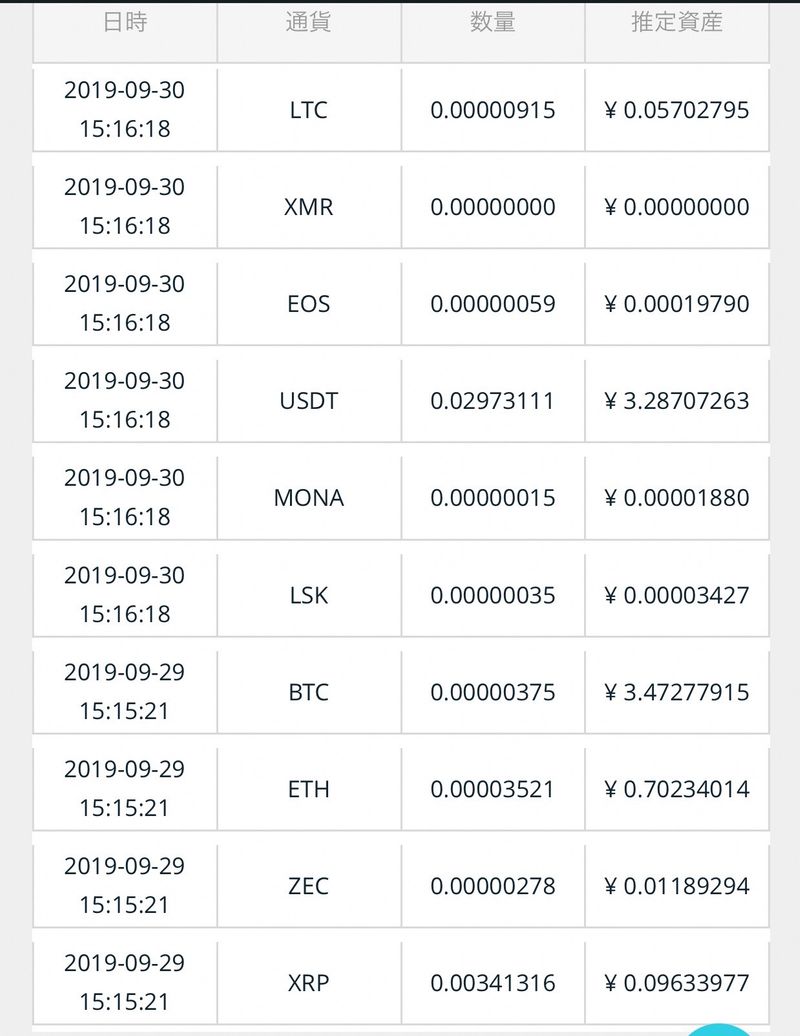This screenshot has width=800, height=1036.
Task: Select the LSK currency cell
Action: [x=308, y=595]
